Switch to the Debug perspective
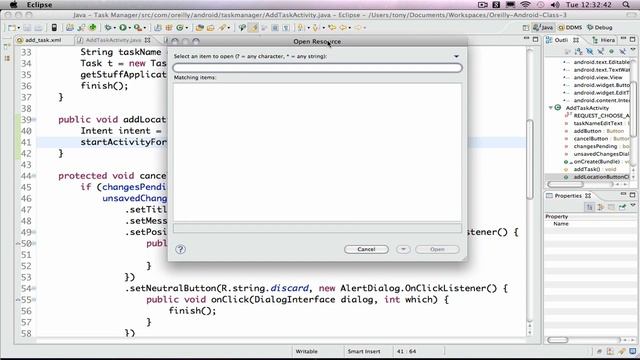Screen dimensions: 640x360 pyautogui.click(x=600, y=27)
